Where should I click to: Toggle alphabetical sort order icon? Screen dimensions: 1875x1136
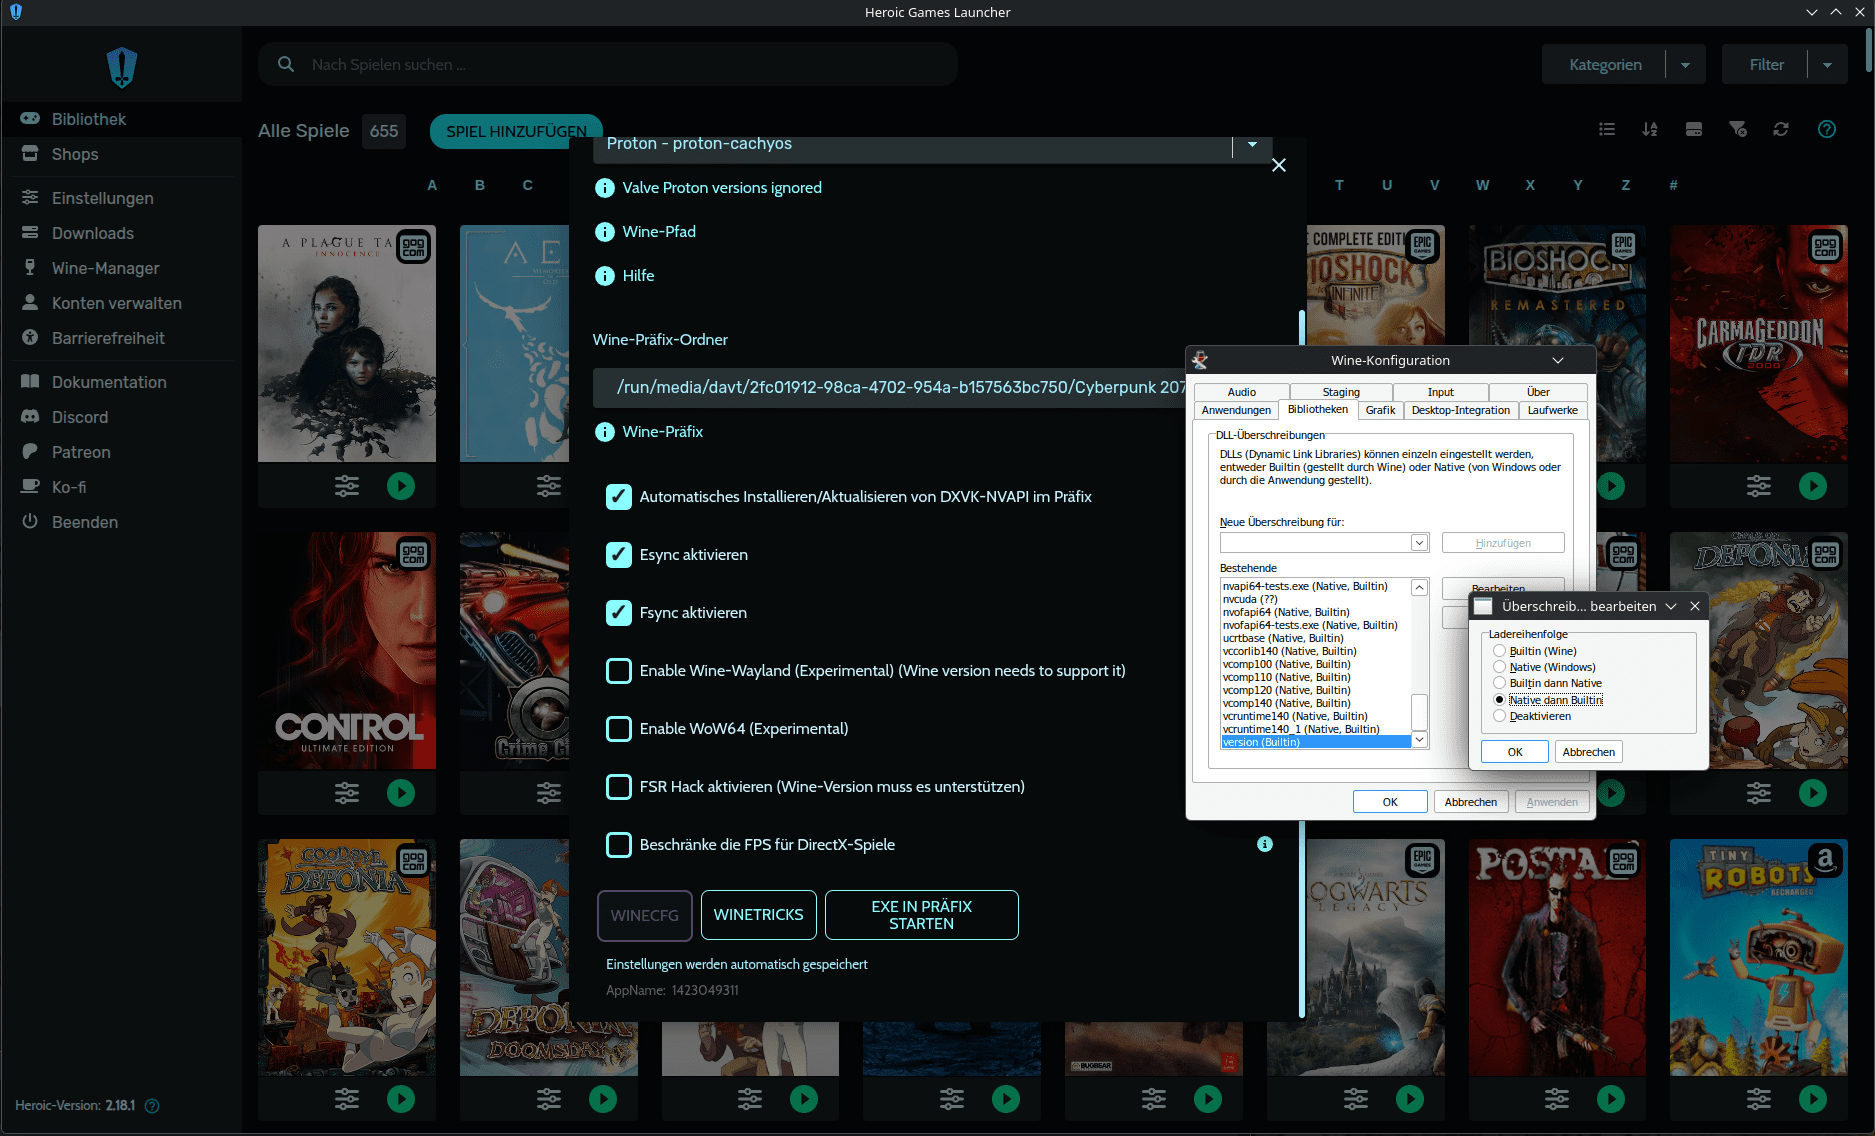pos(1650,129)
